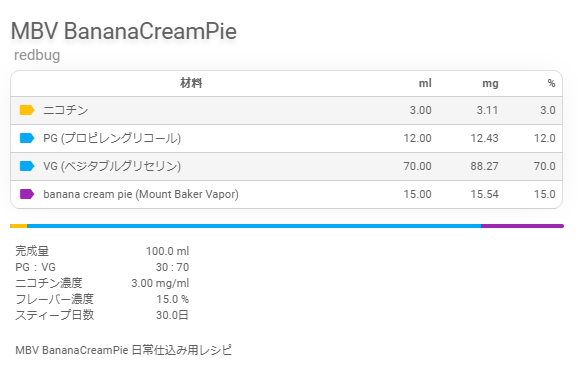Click the purple banana cream pie tag icon

pos(27,194)
